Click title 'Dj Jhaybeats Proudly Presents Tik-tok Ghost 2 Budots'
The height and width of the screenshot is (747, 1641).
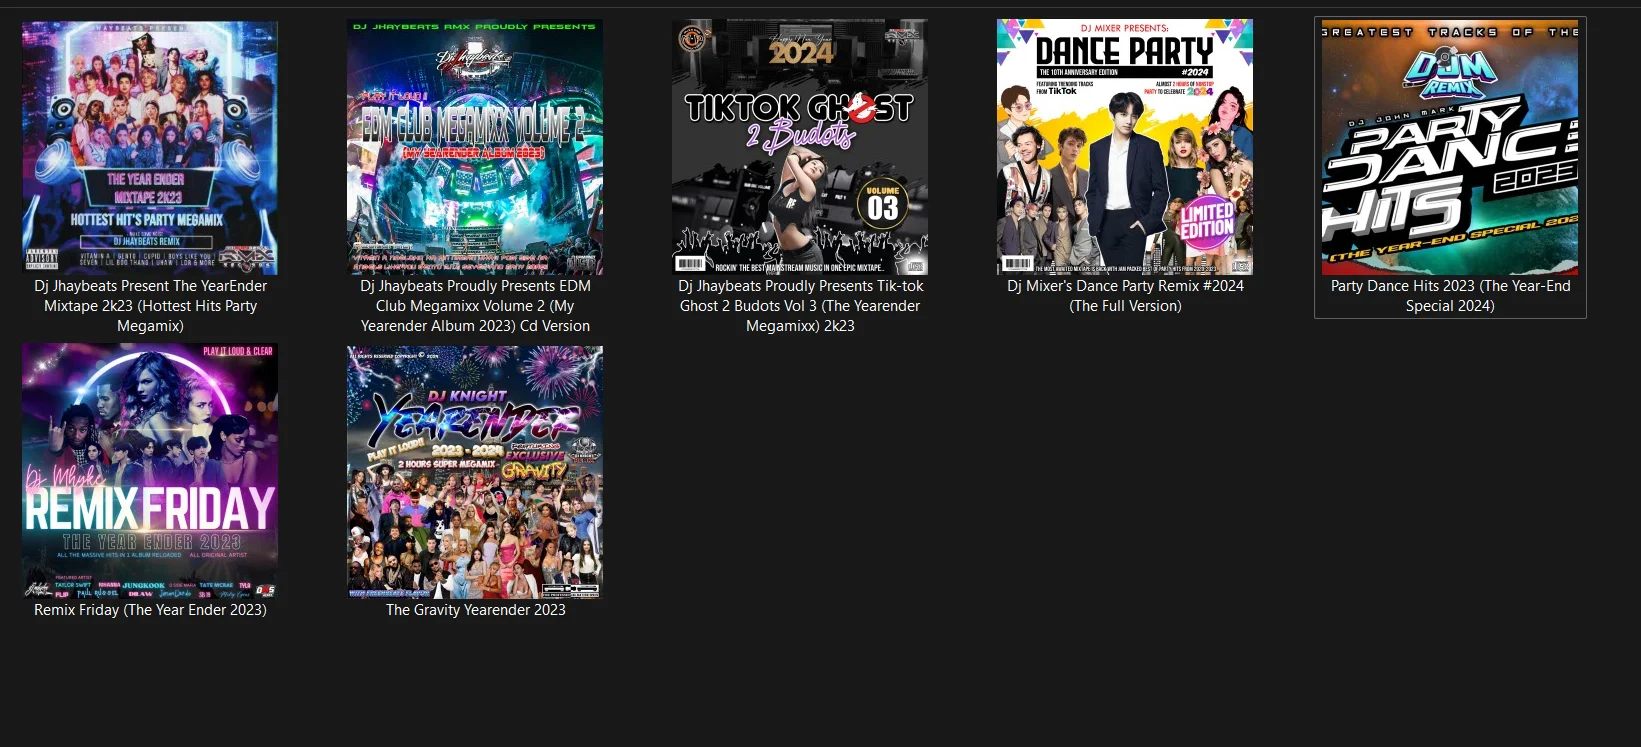coord(800,306)
